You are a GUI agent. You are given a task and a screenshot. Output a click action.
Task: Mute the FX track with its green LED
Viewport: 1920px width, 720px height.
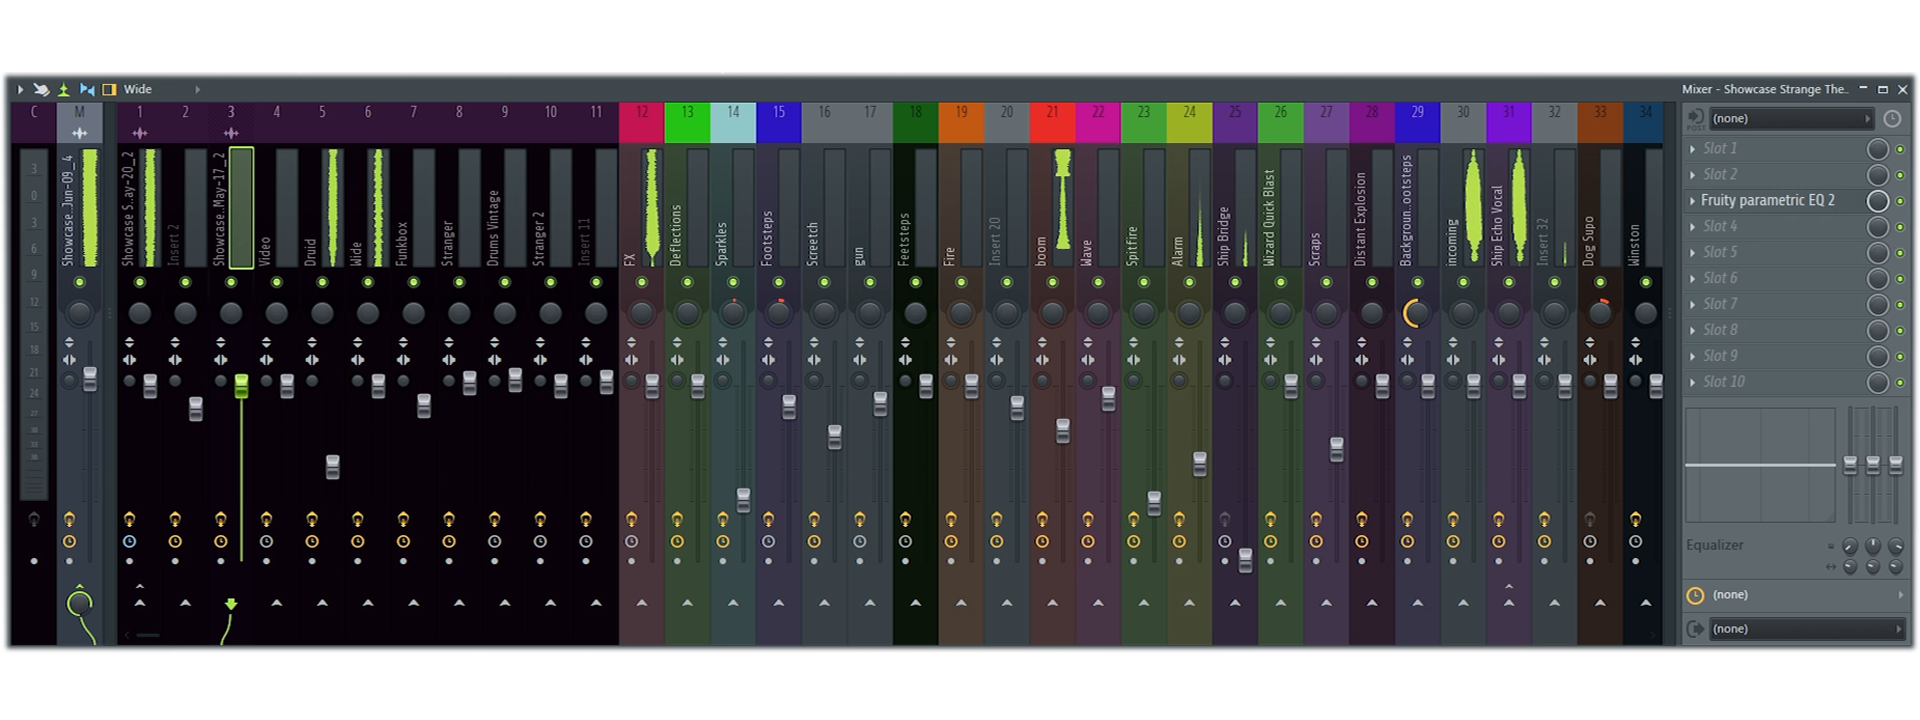pos(642,283)
